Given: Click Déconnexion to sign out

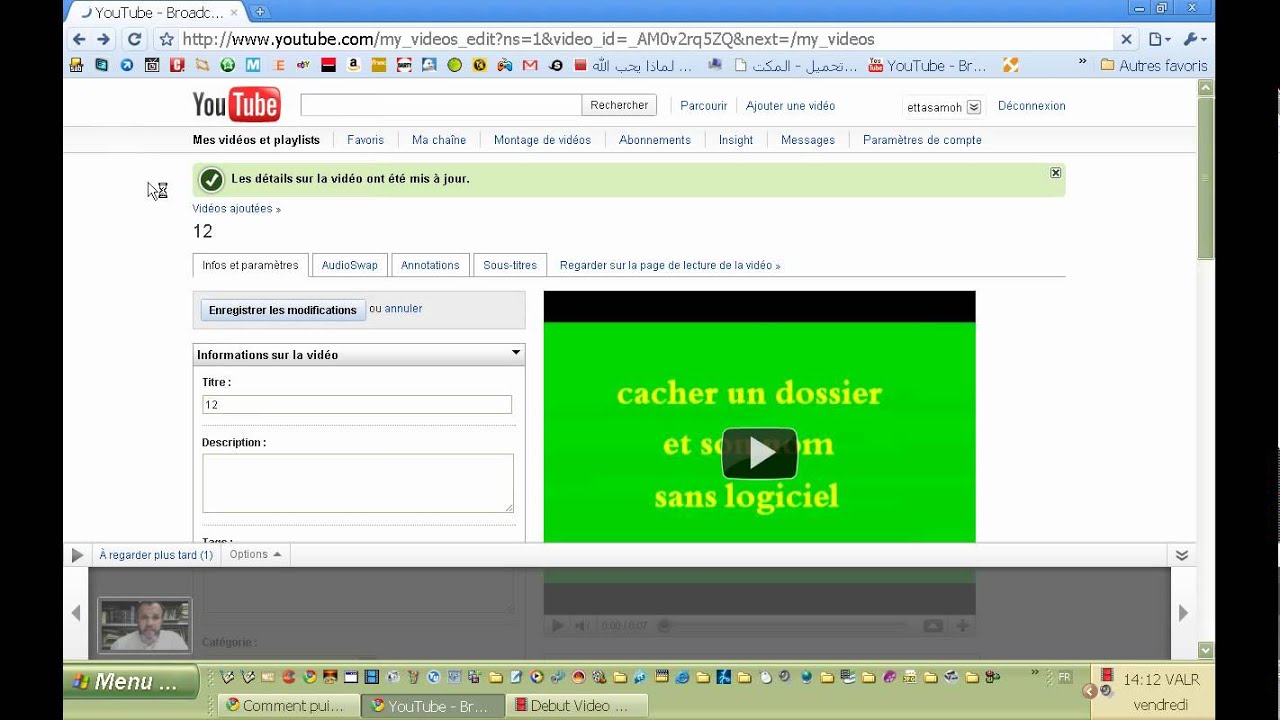Looking at the screenshot, I should pyautogui.click(x=1031, y=106).
